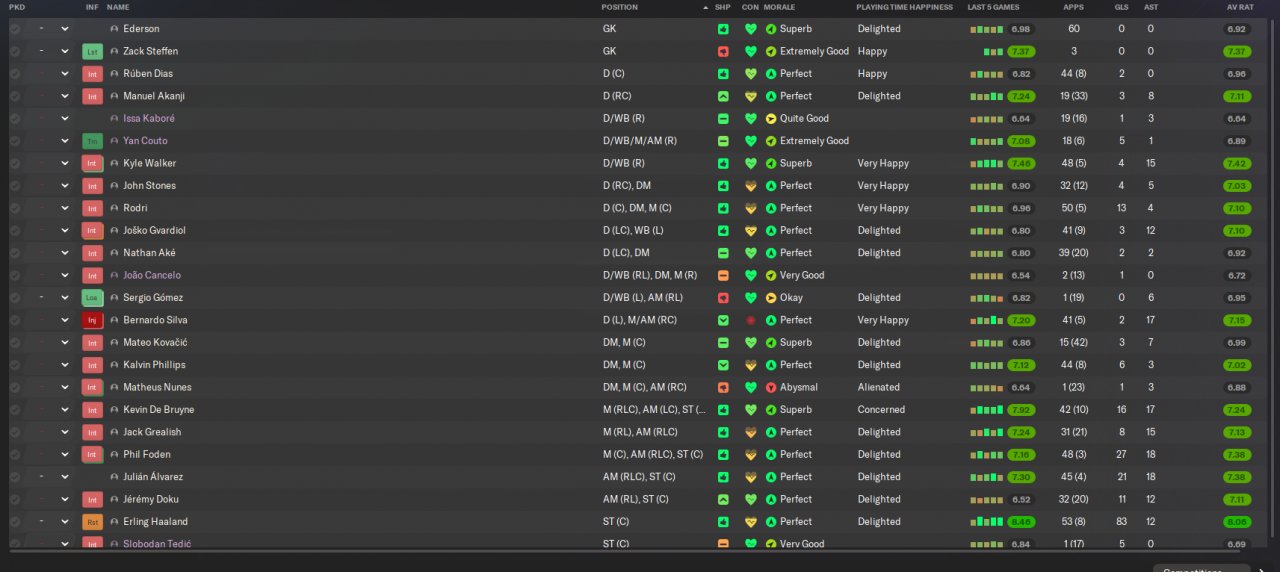This screenshot has height=572, width=1280.
Task: Click Kyle Walker's red 'Int' status badge
Action: pos(93,163)
